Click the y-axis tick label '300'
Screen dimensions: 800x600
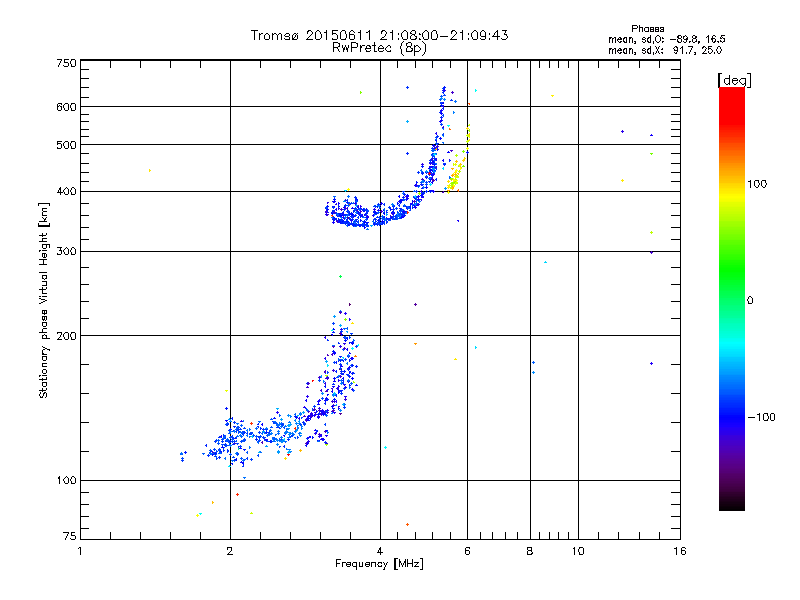click(x=66, y=252)
